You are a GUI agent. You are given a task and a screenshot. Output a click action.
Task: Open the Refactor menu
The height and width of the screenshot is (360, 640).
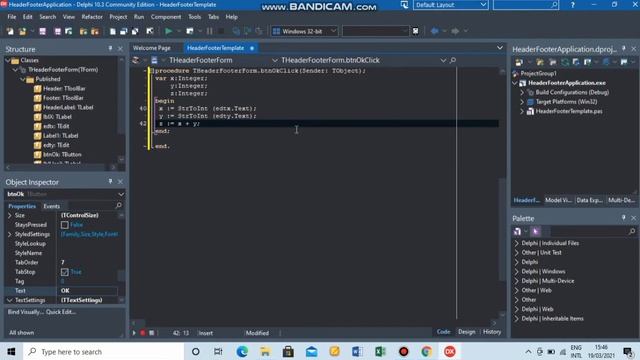point(92,17)
